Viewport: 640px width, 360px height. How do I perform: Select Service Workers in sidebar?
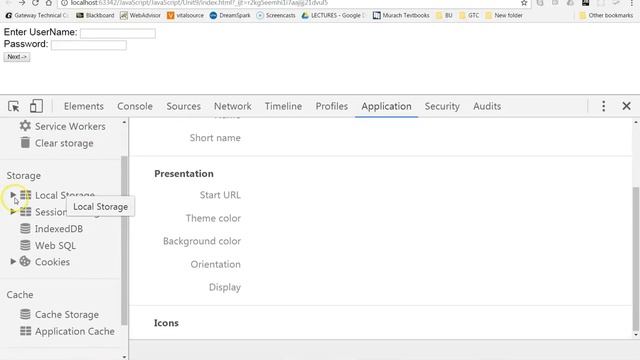click(70, 127)
